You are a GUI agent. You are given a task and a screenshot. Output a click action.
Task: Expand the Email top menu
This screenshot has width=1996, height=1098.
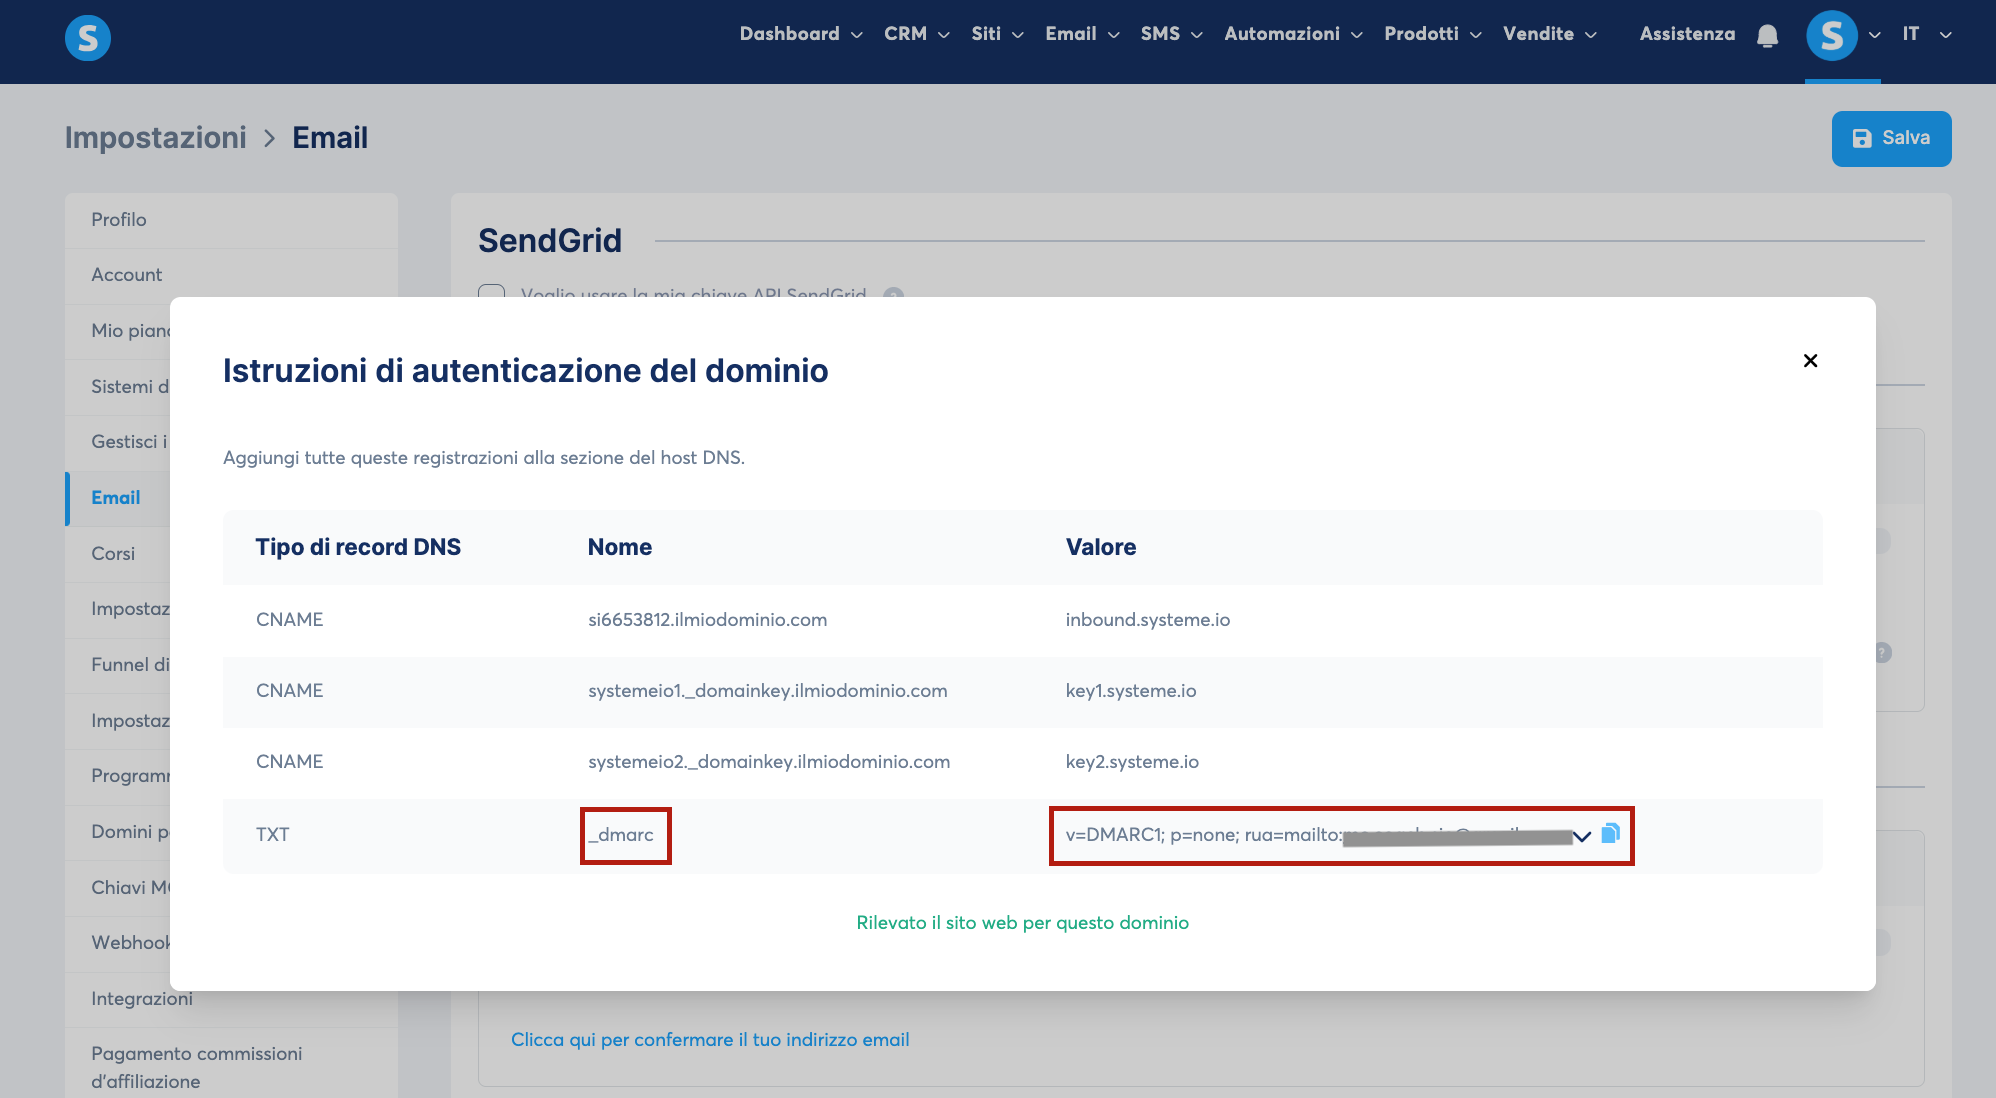(1082, 34)
